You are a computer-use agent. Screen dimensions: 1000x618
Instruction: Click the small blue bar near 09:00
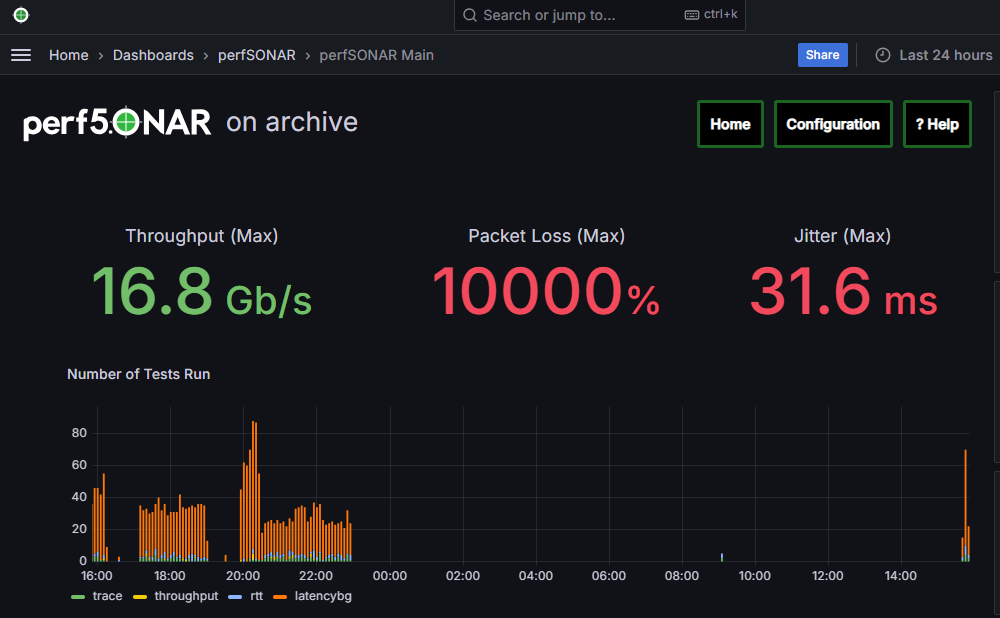pyautogui.click(x=722, y=557)
